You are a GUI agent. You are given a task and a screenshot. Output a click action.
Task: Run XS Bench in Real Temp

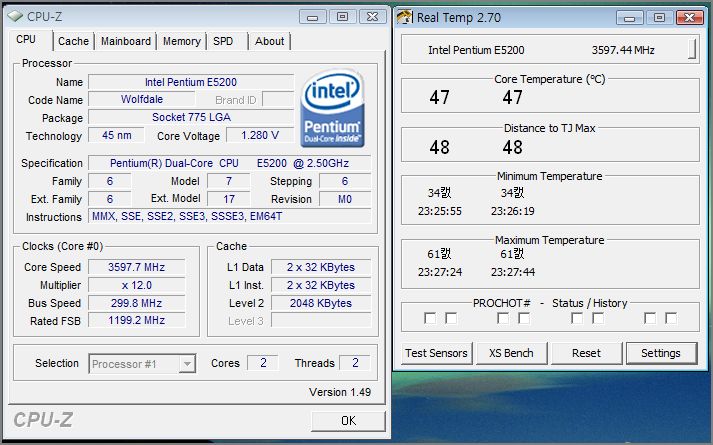click(512, 353)
